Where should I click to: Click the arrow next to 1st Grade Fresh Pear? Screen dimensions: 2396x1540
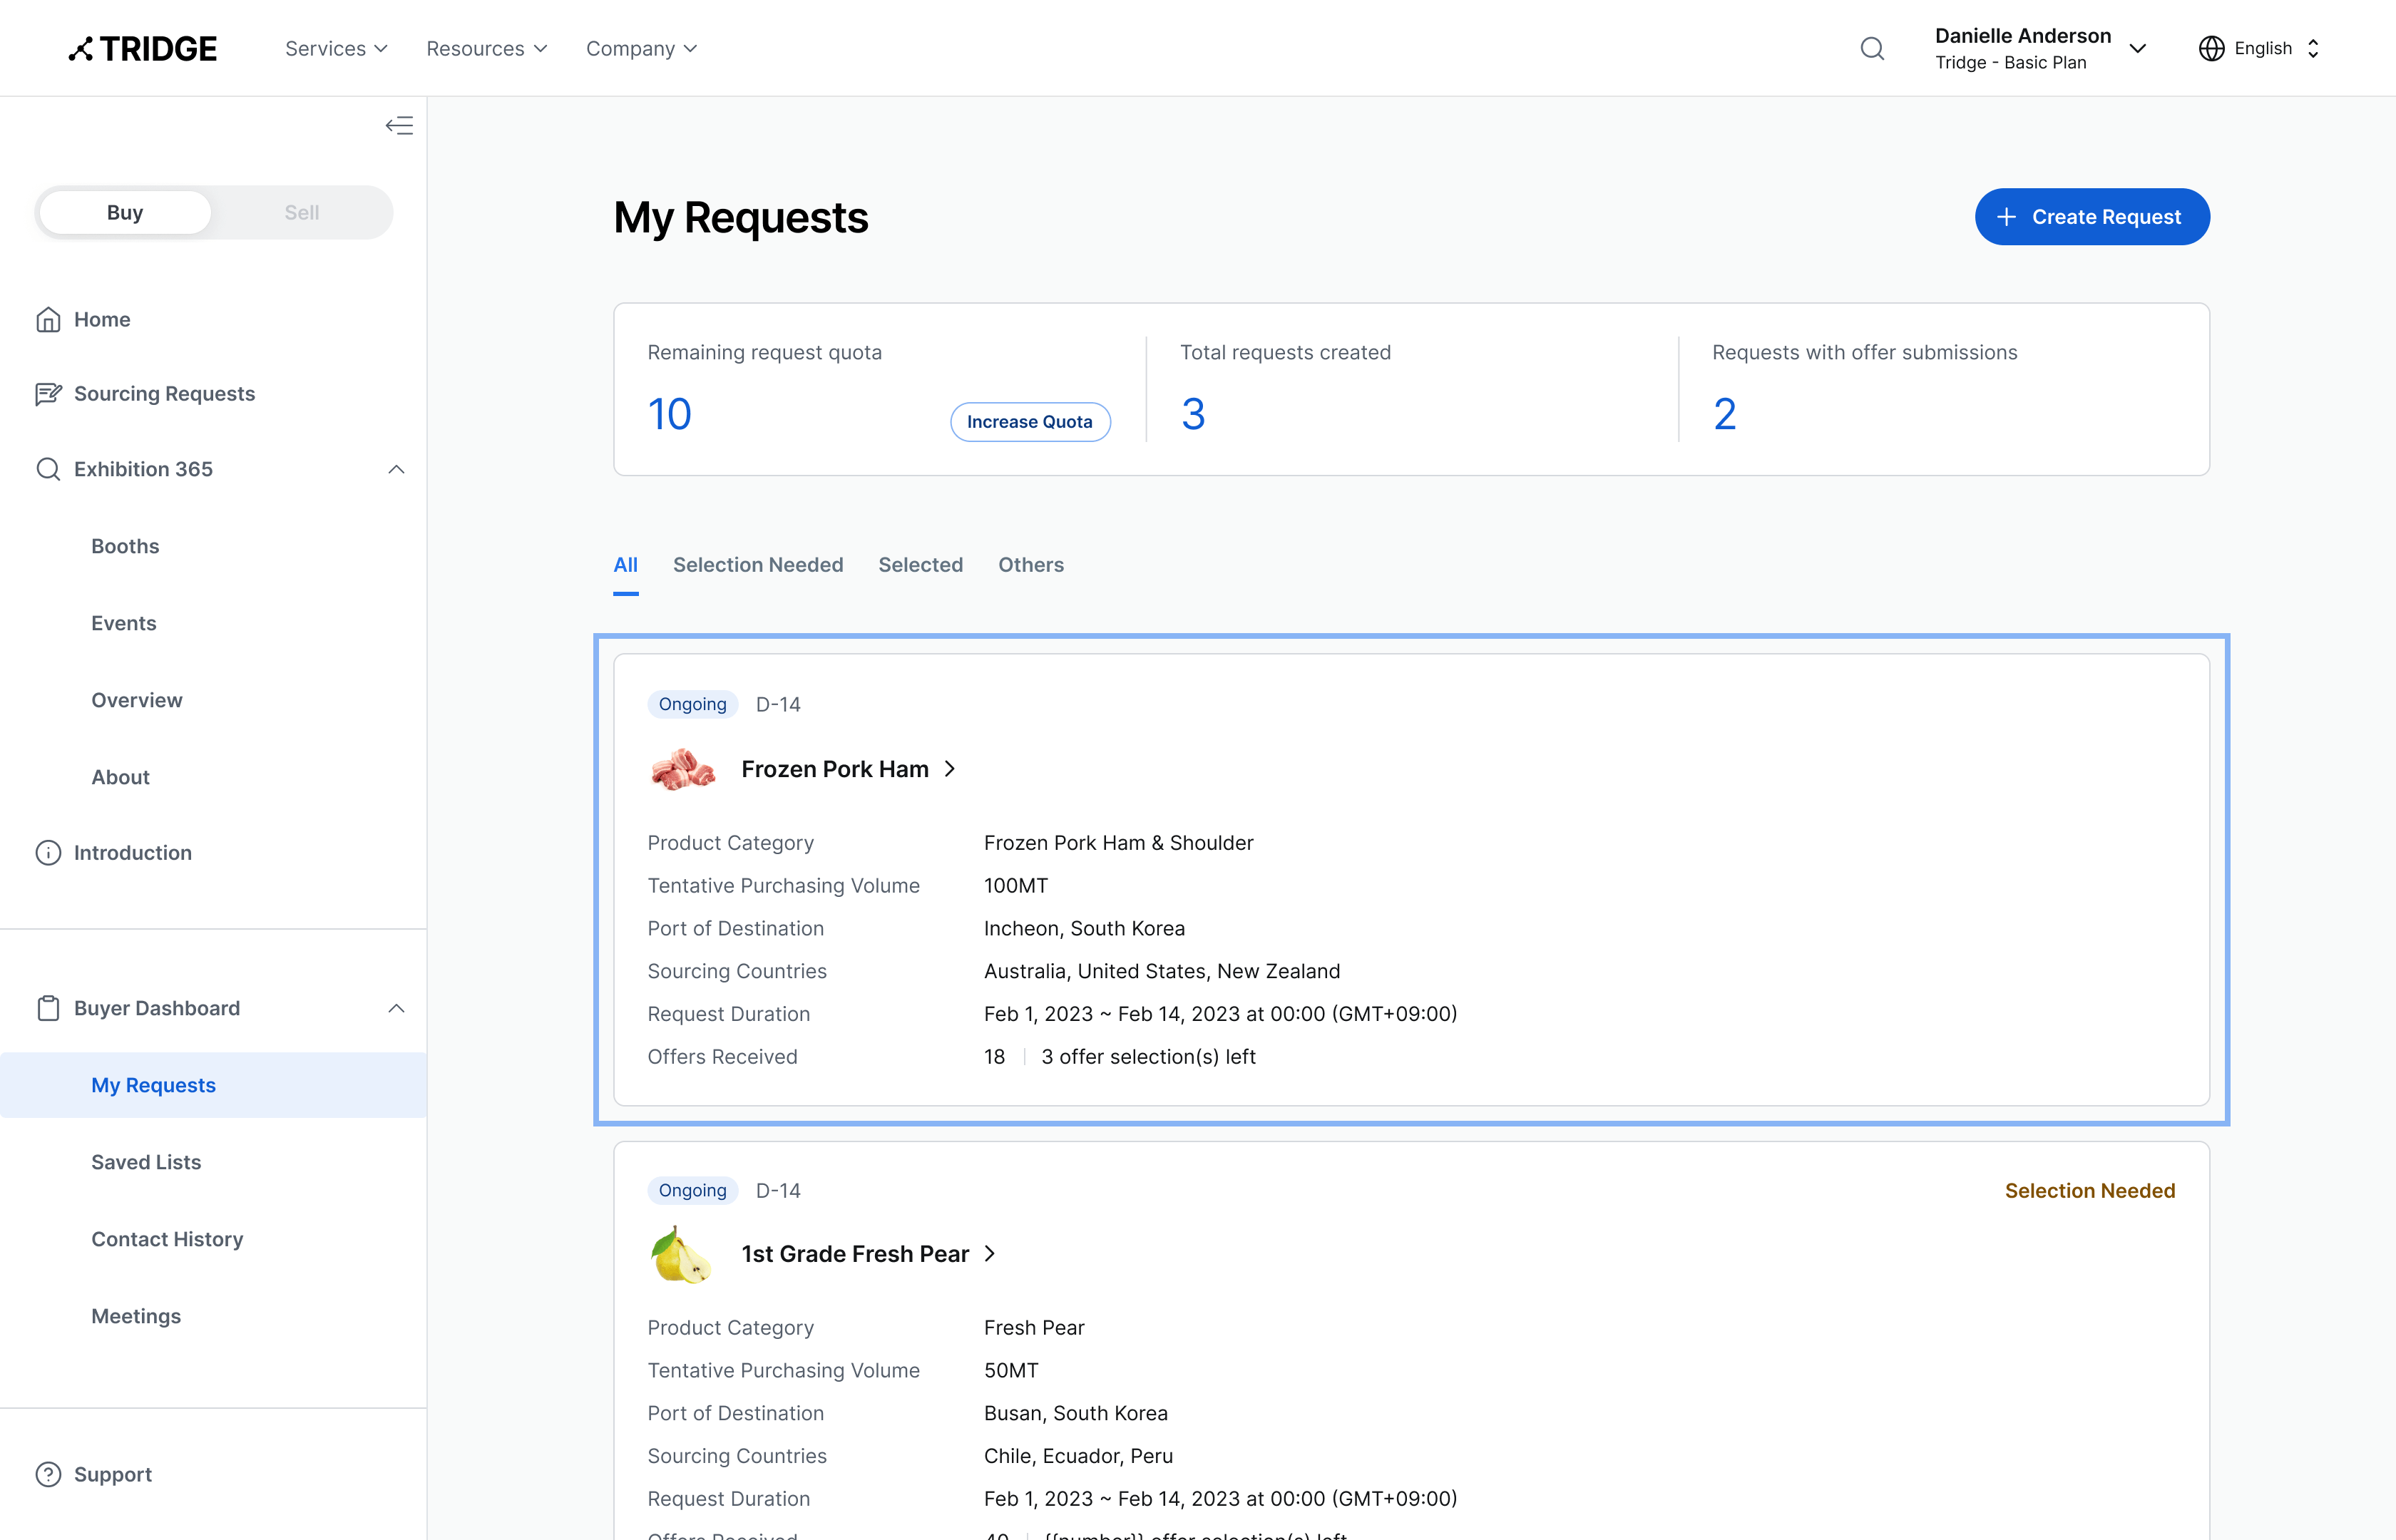[x=990, y=1254]
